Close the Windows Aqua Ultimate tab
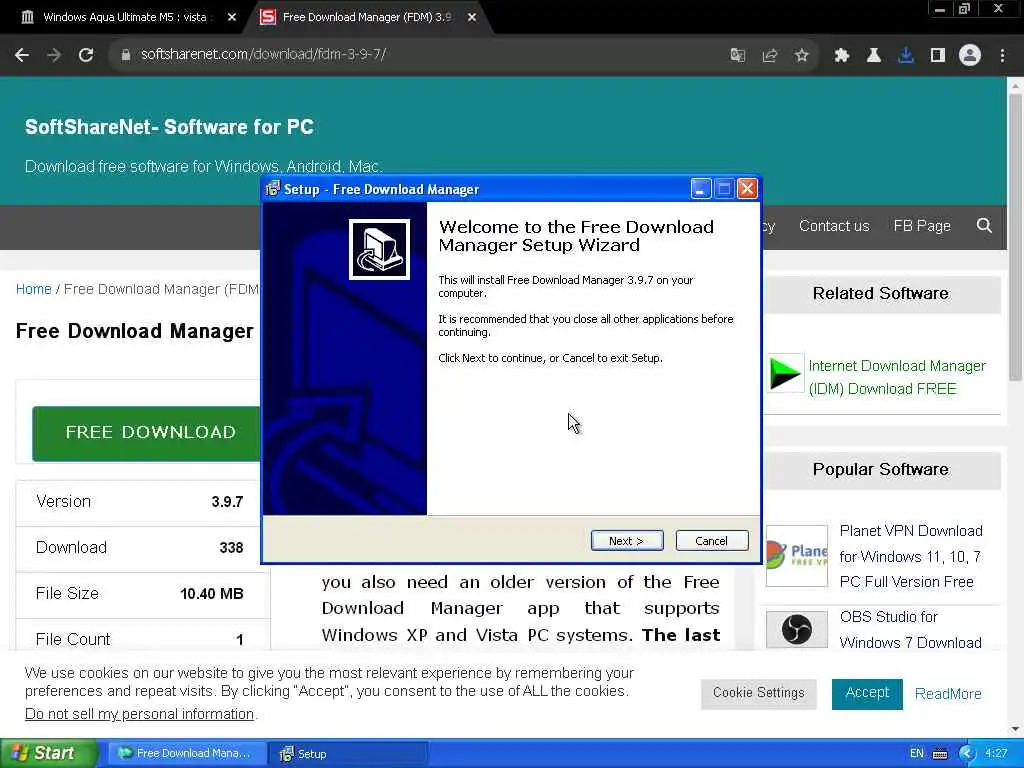The width and height of the screenshot is (1024, 768). pos(232,18)
